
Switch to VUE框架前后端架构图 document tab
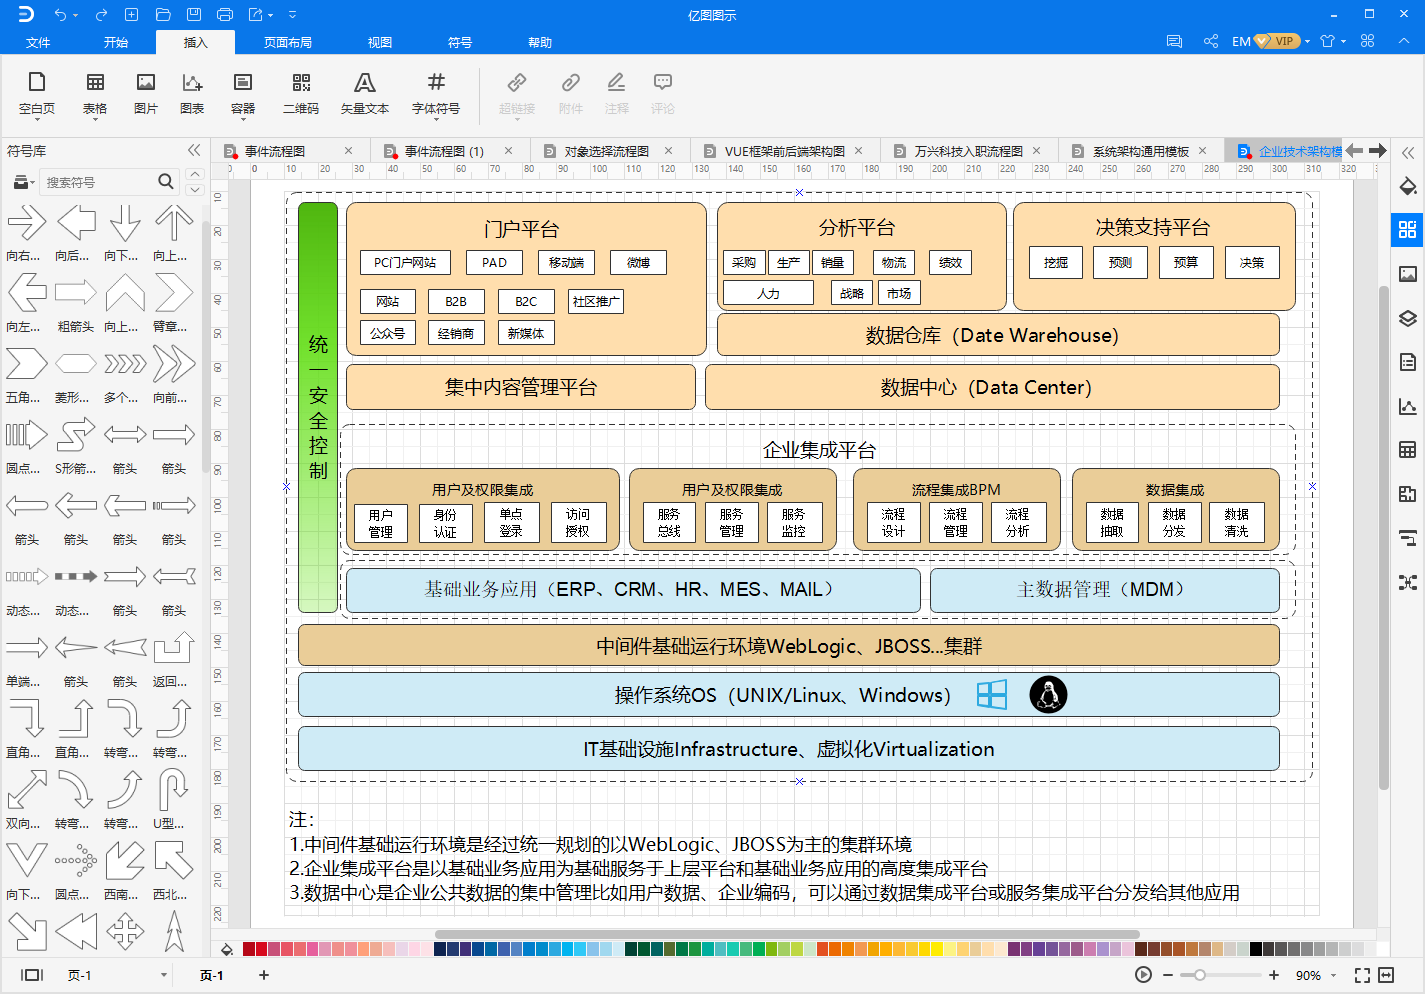click(x=785, y=151)
